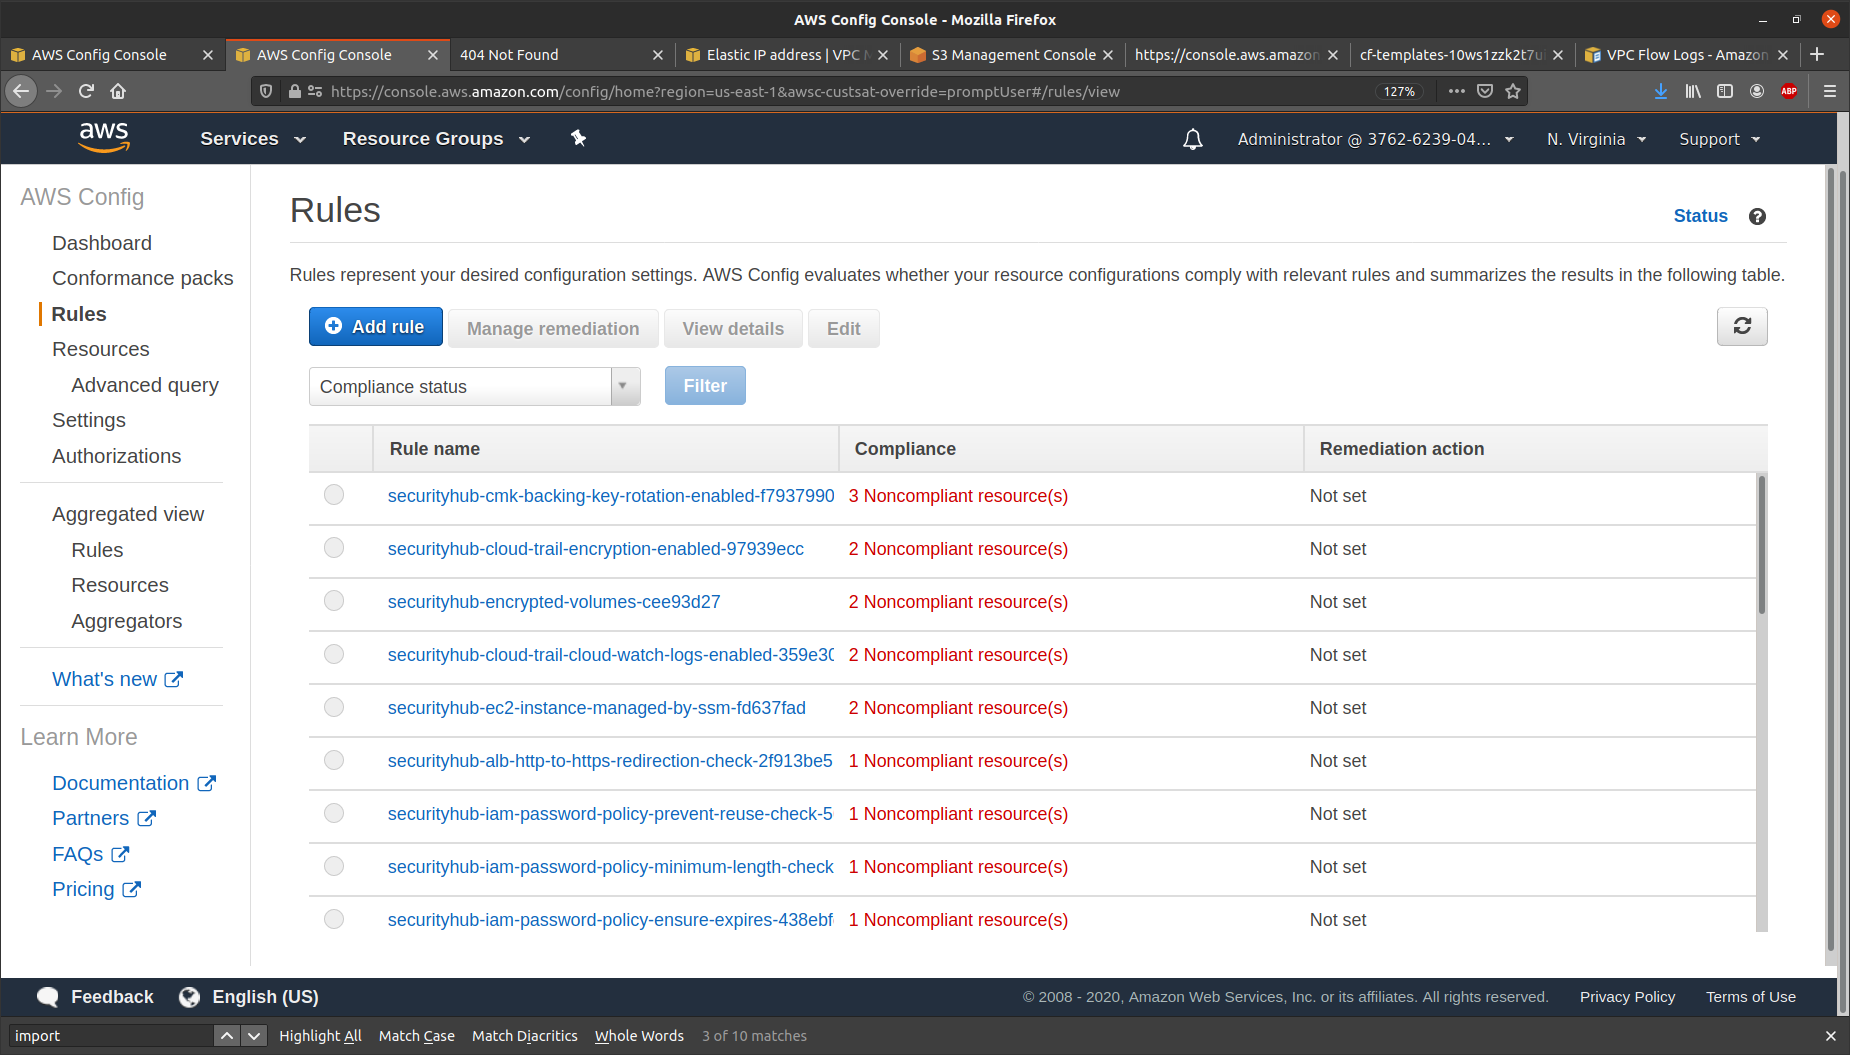Find next match with down arrow
Image resolution: width=1850 pixels, height=1055 pixels.
pos(254,1036)
